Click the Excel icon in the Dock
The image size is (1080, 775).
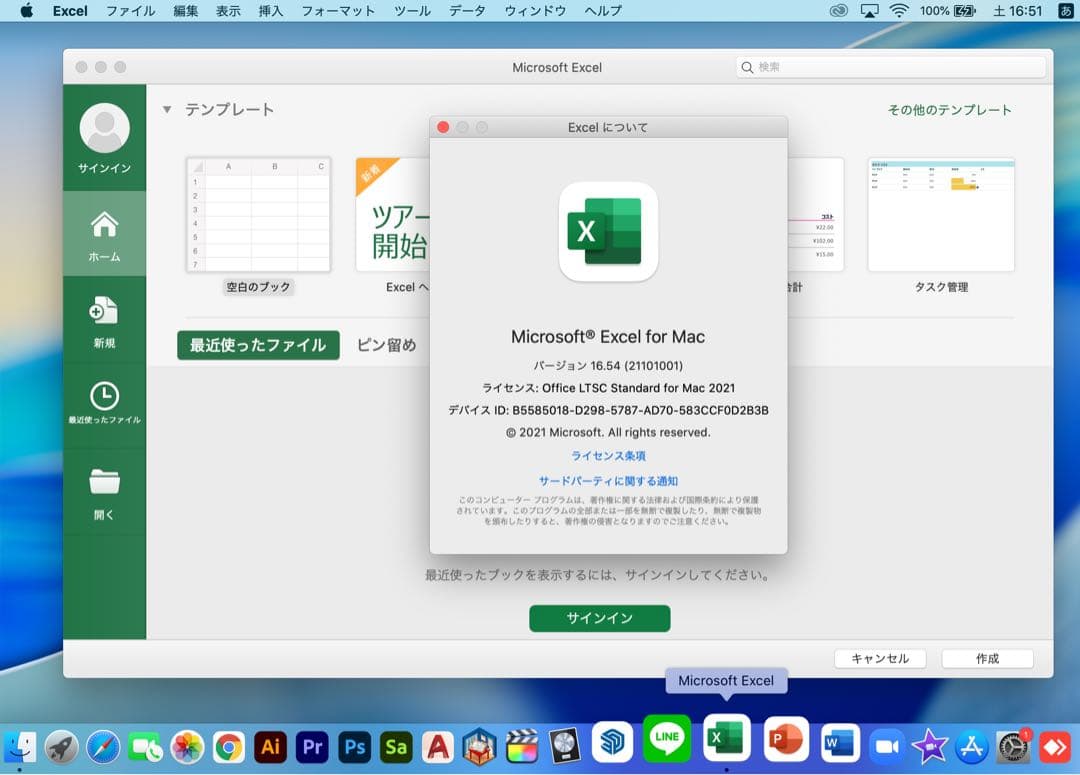point(726,740)
